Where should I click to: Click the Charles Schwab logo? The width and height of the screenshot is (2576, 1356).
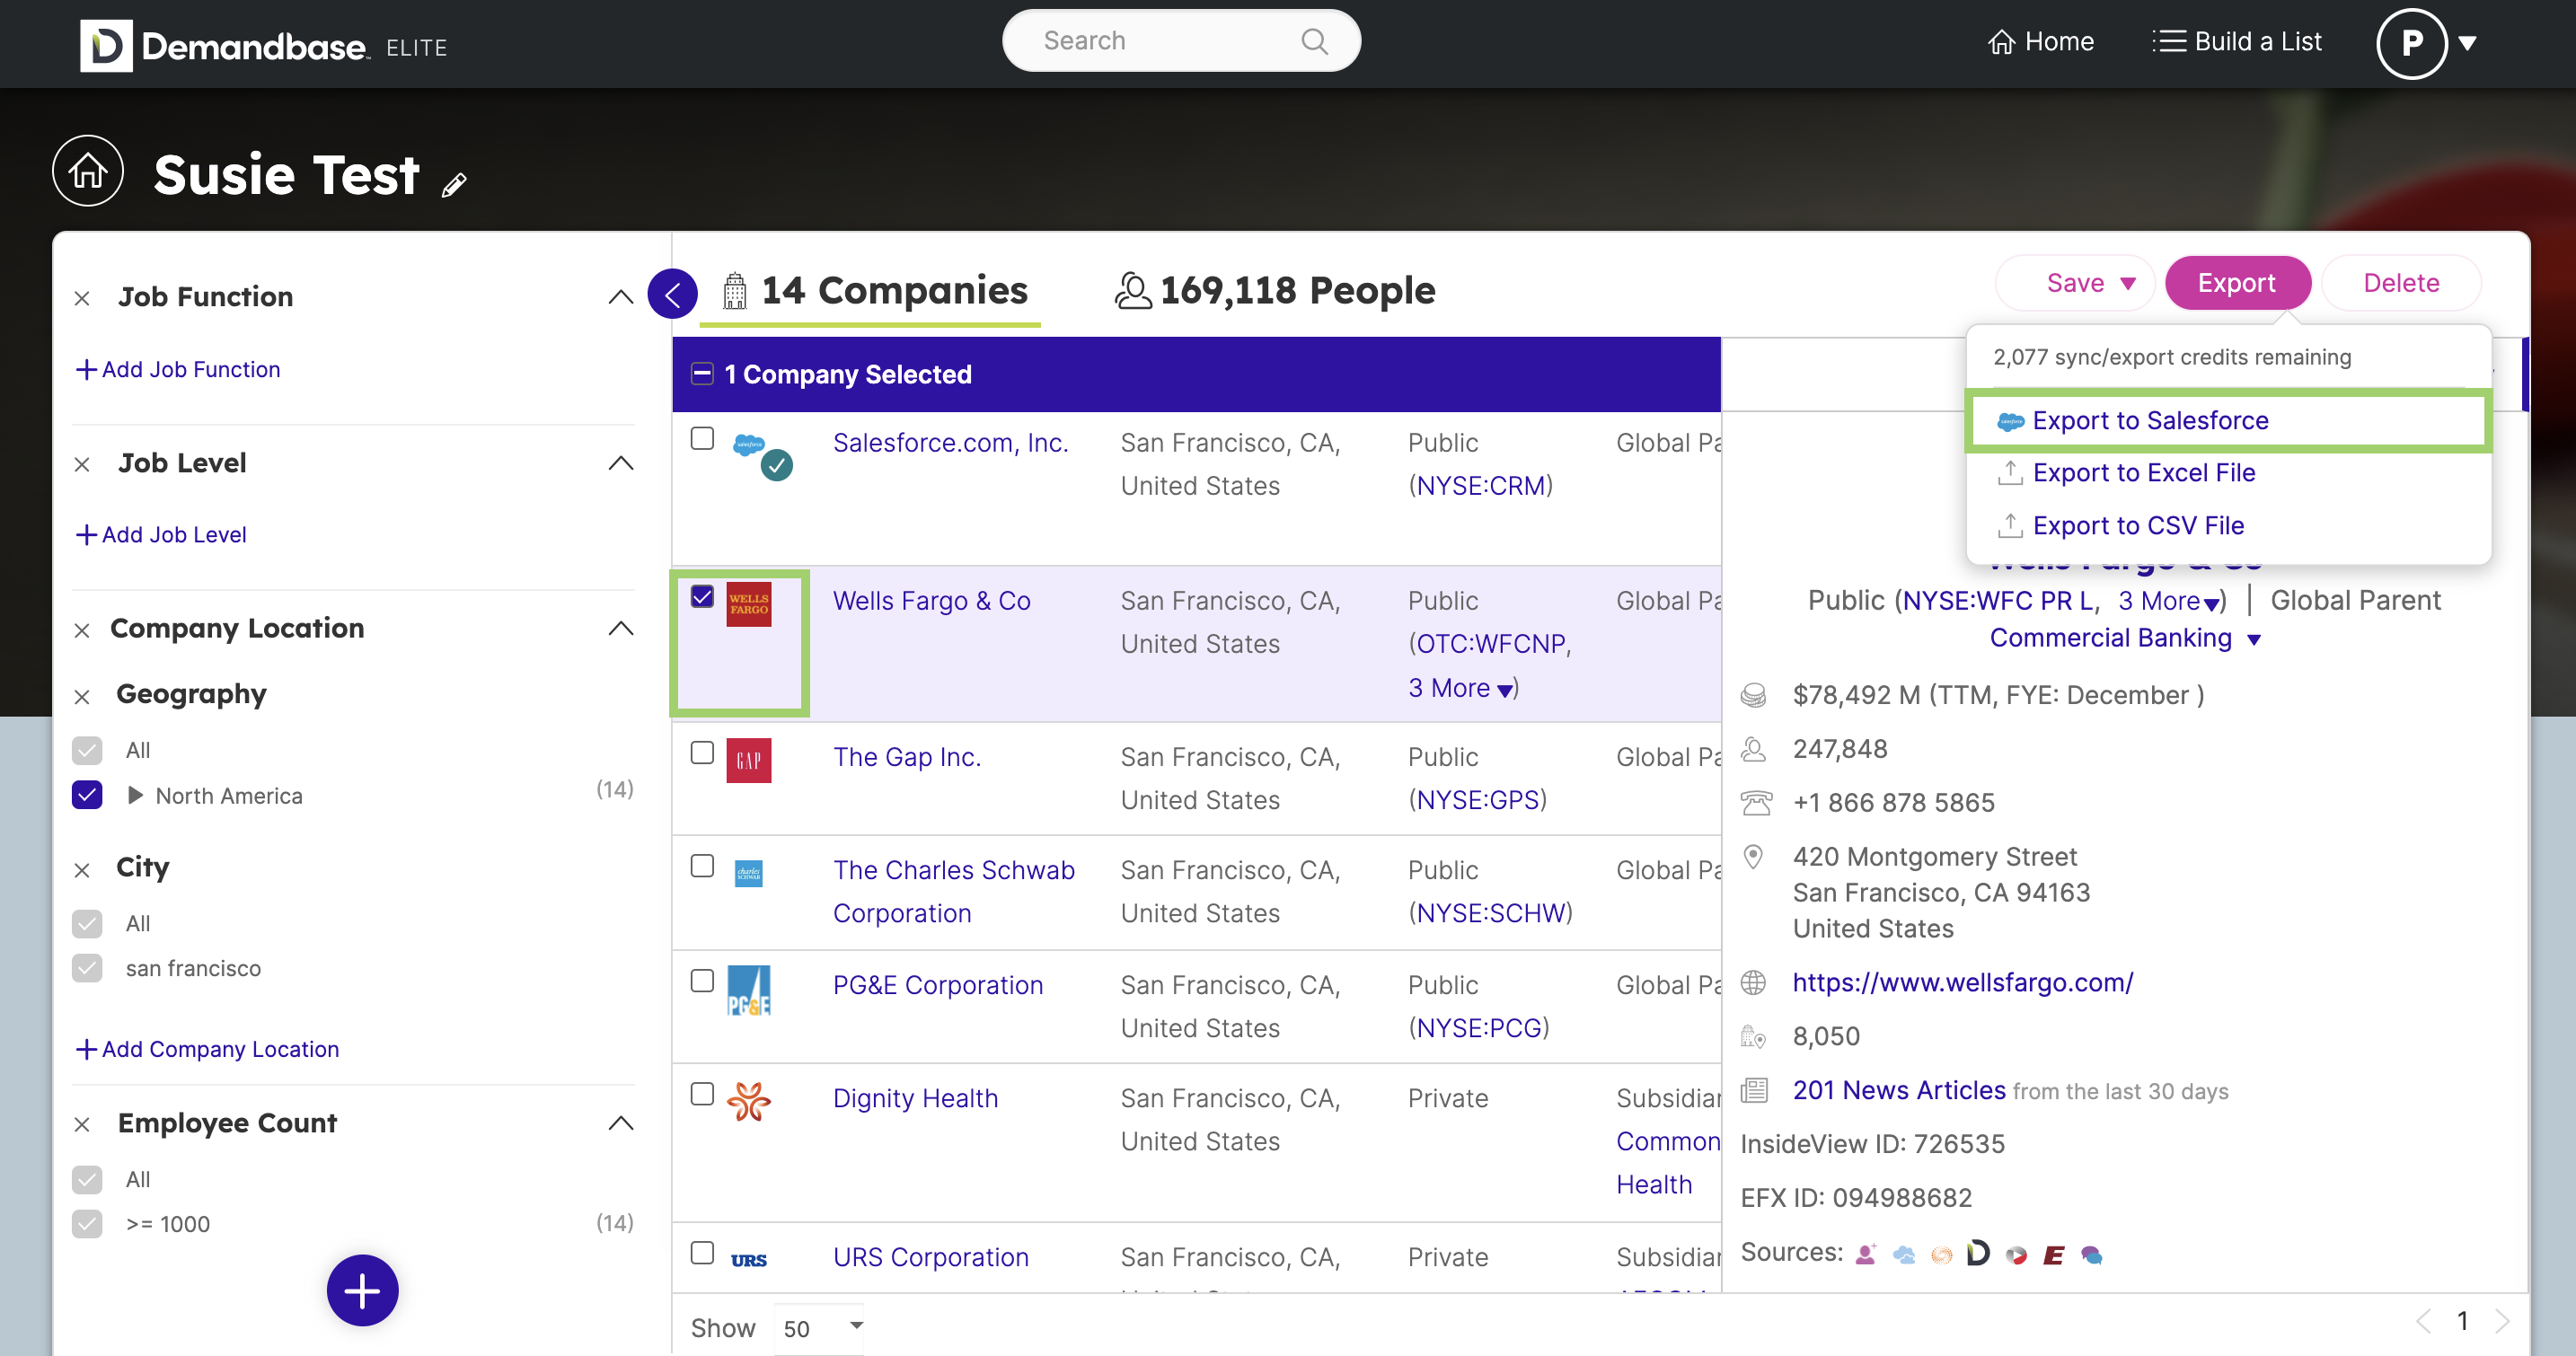pyautogui.click(x=749, y=873)
